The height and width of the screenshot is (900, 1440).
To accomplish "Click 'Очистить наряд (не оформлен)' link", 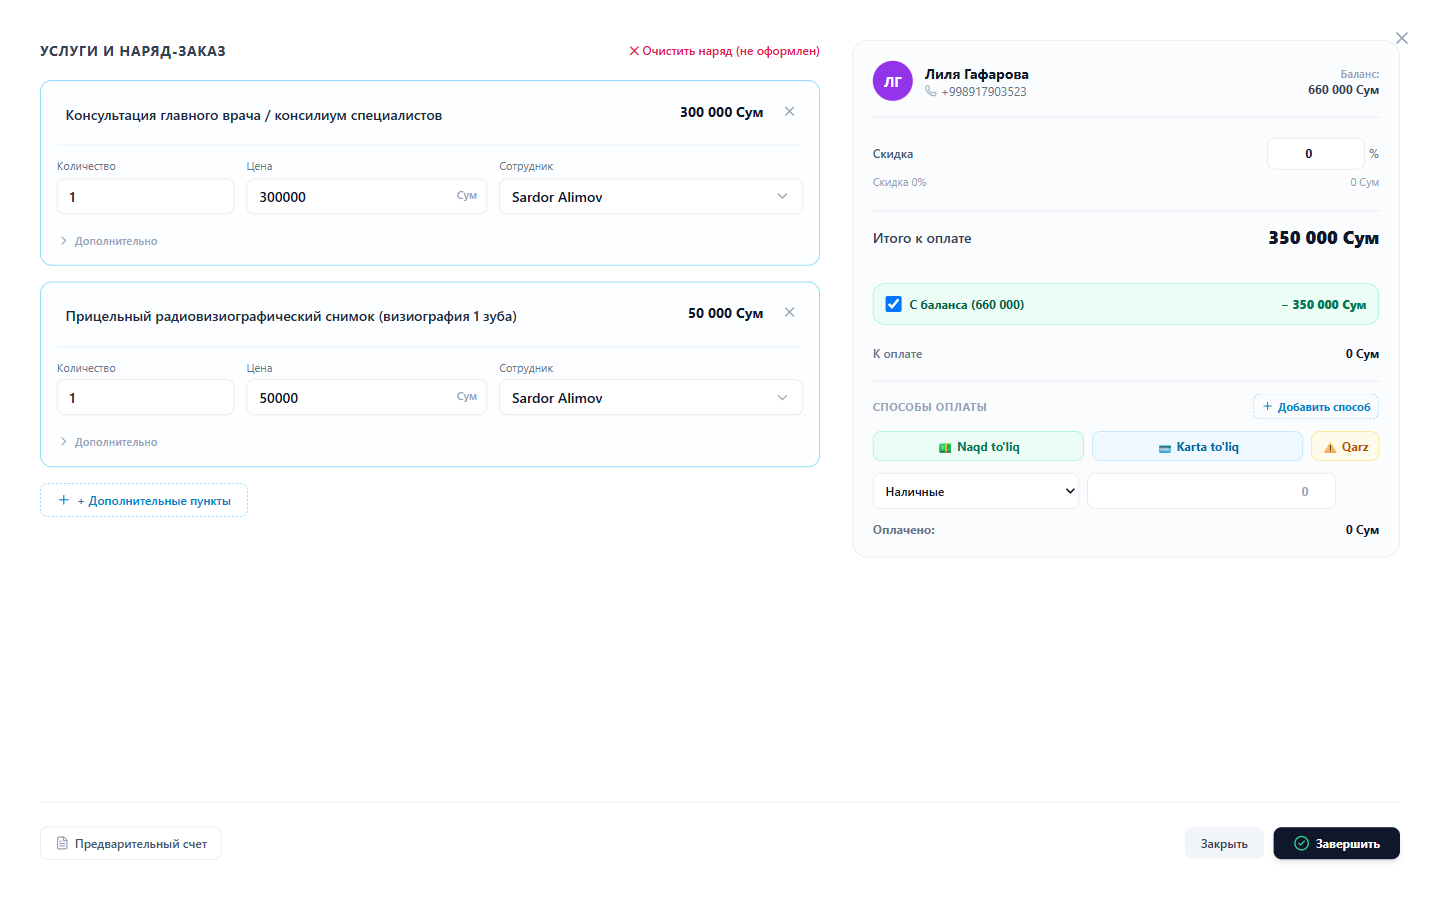I will pyautogui.click(x=724, y=51).
